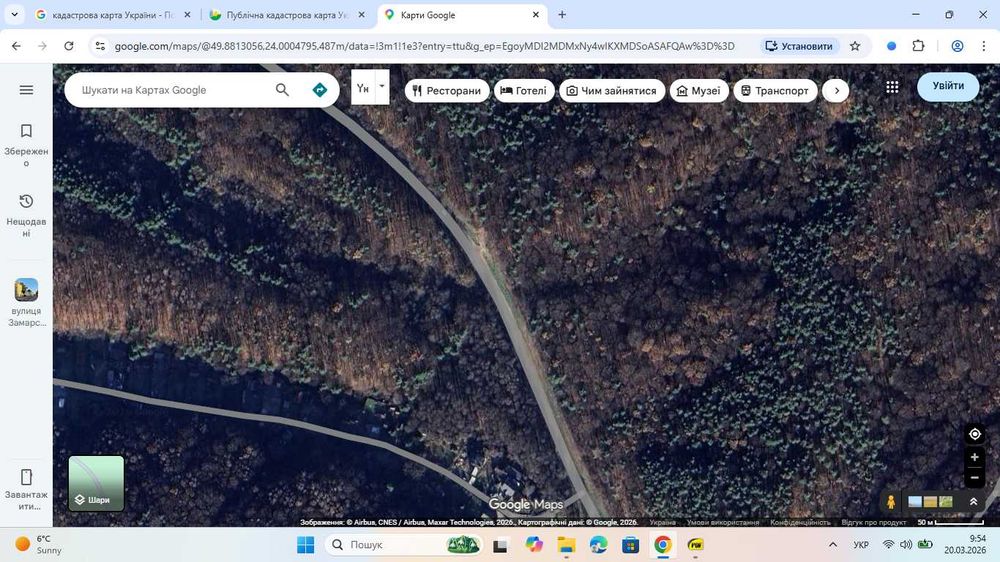Focus the Google Maps search field
The image size is (1000, 562).
pos(173,90)
